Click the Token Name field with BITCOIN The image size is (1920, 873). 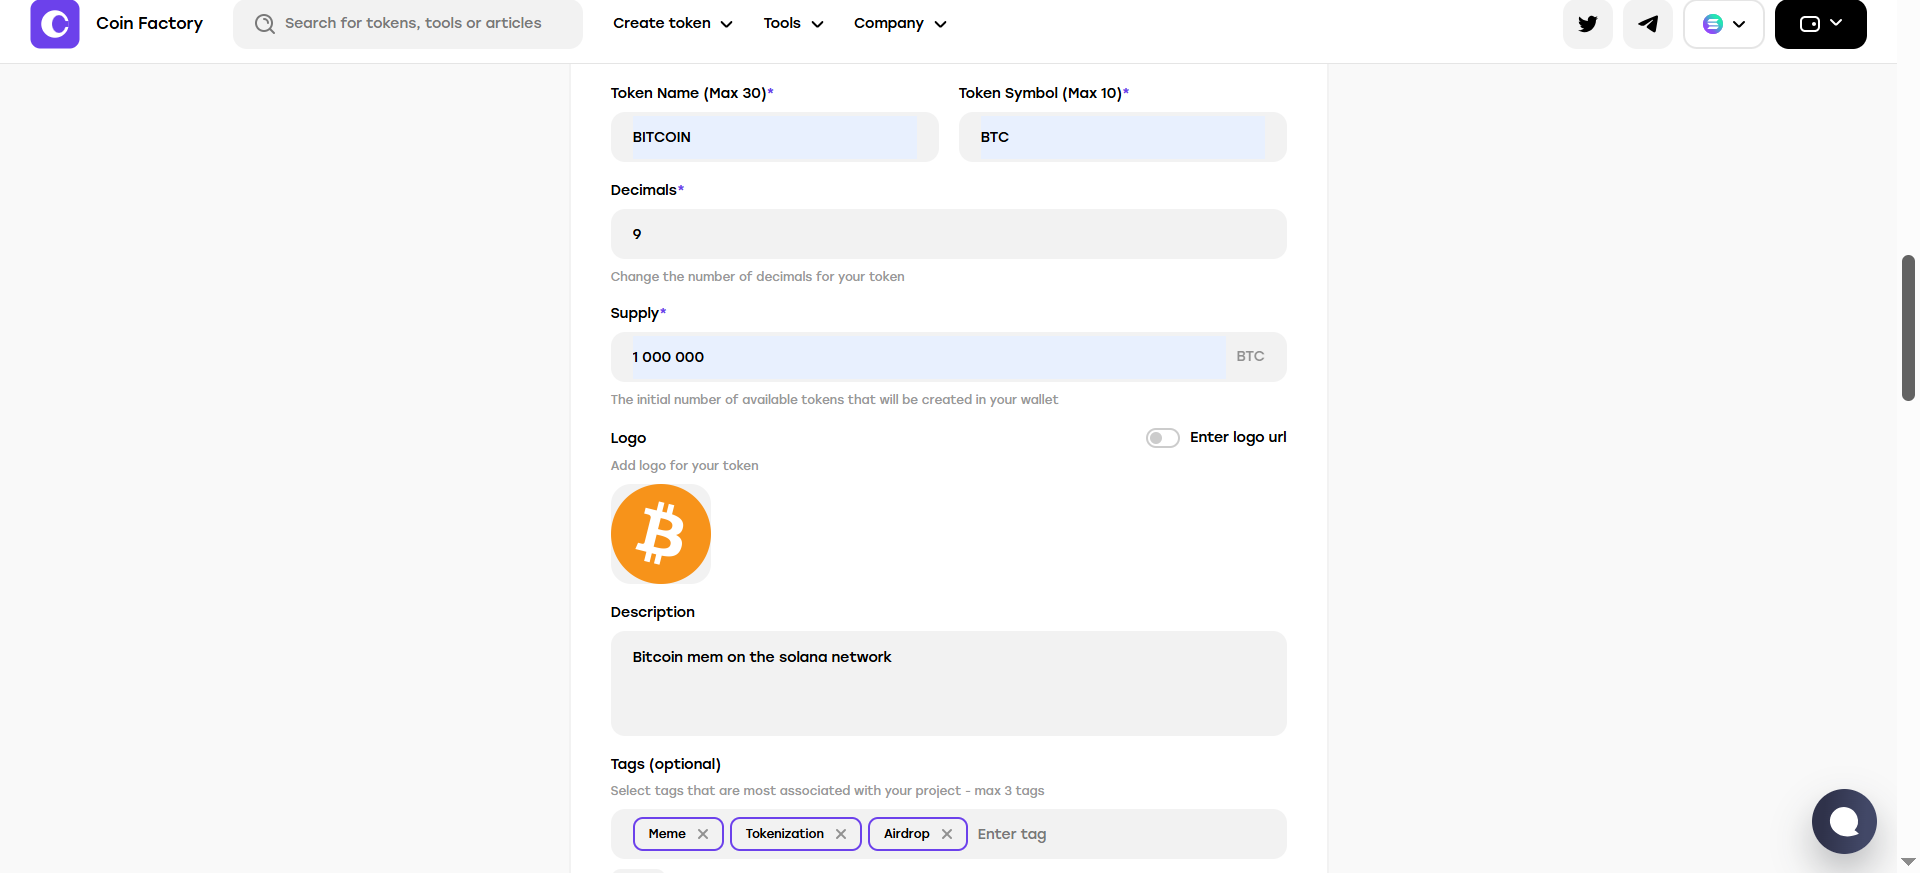[x=775, y=137]
